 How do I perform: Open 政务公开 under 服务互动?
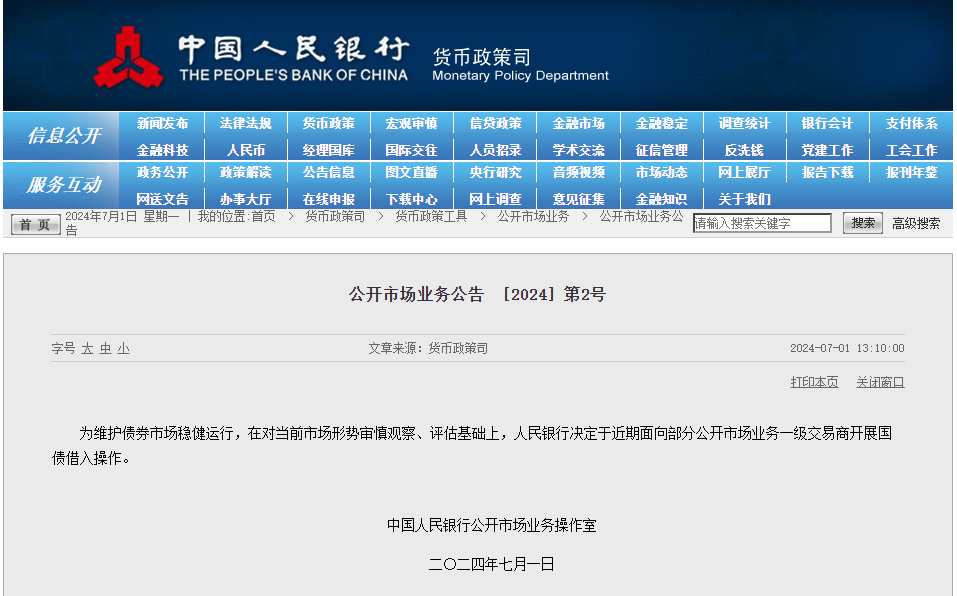click(162, 173)
